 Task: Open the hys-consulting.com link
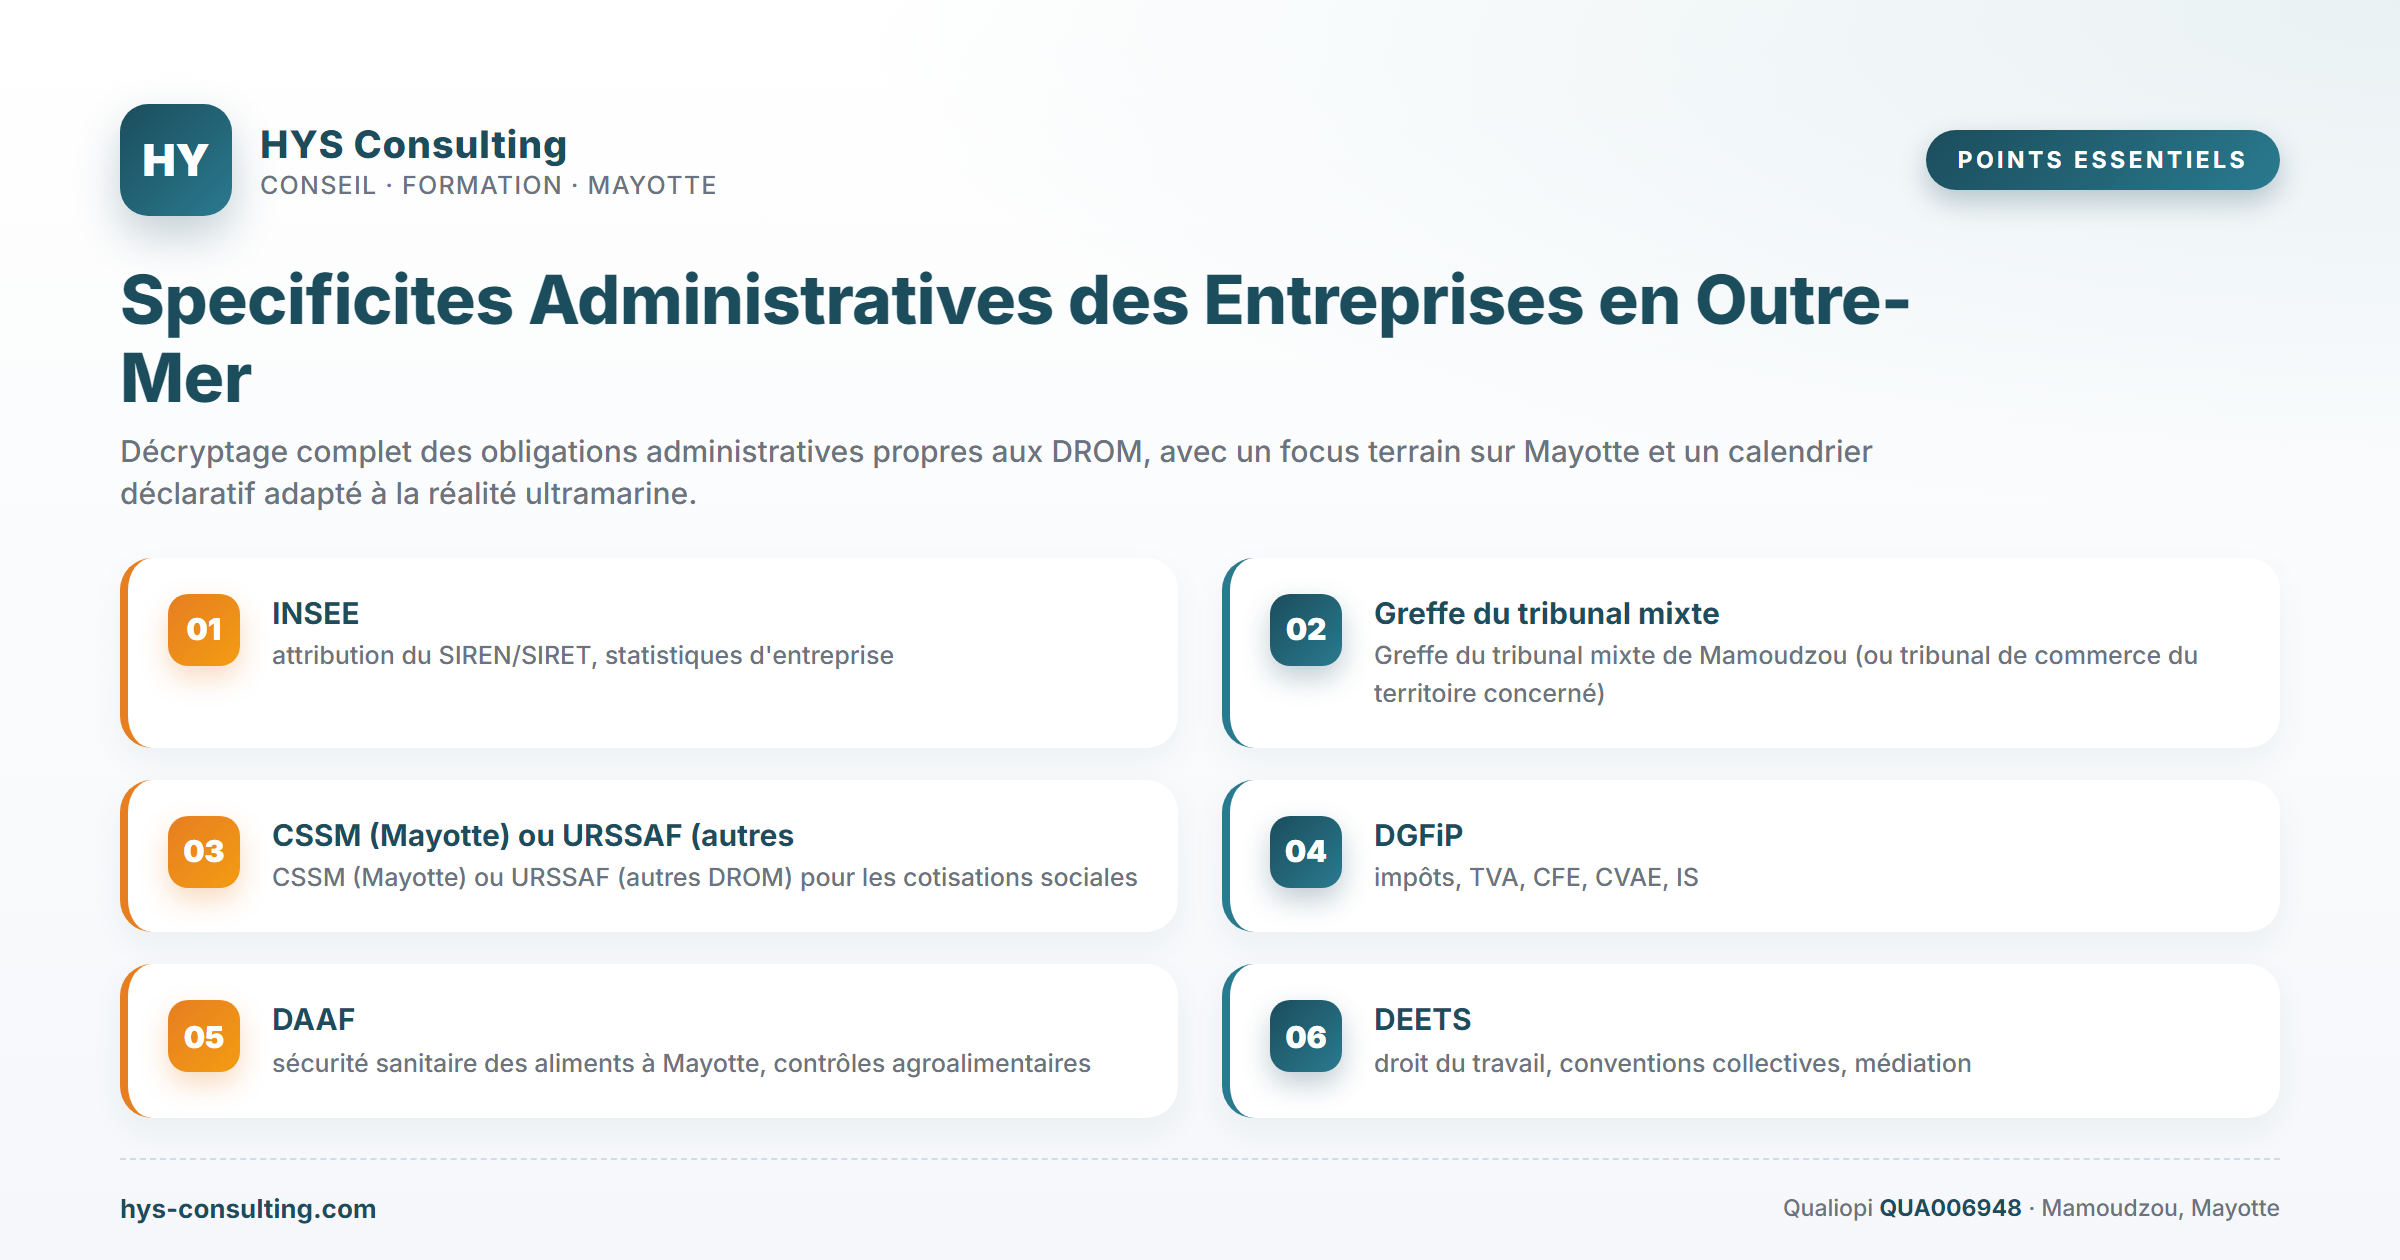[248, 1208]
